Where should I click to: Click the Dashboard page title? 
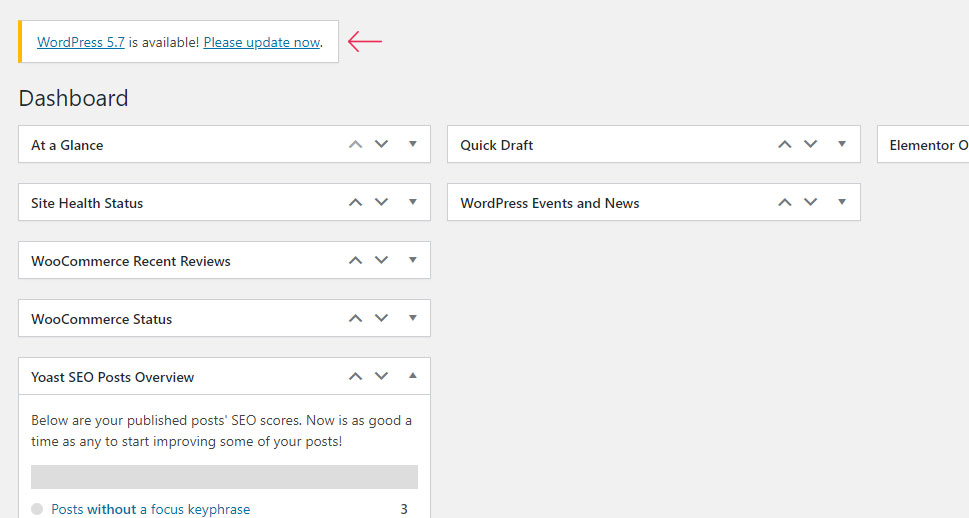[74, 98]
